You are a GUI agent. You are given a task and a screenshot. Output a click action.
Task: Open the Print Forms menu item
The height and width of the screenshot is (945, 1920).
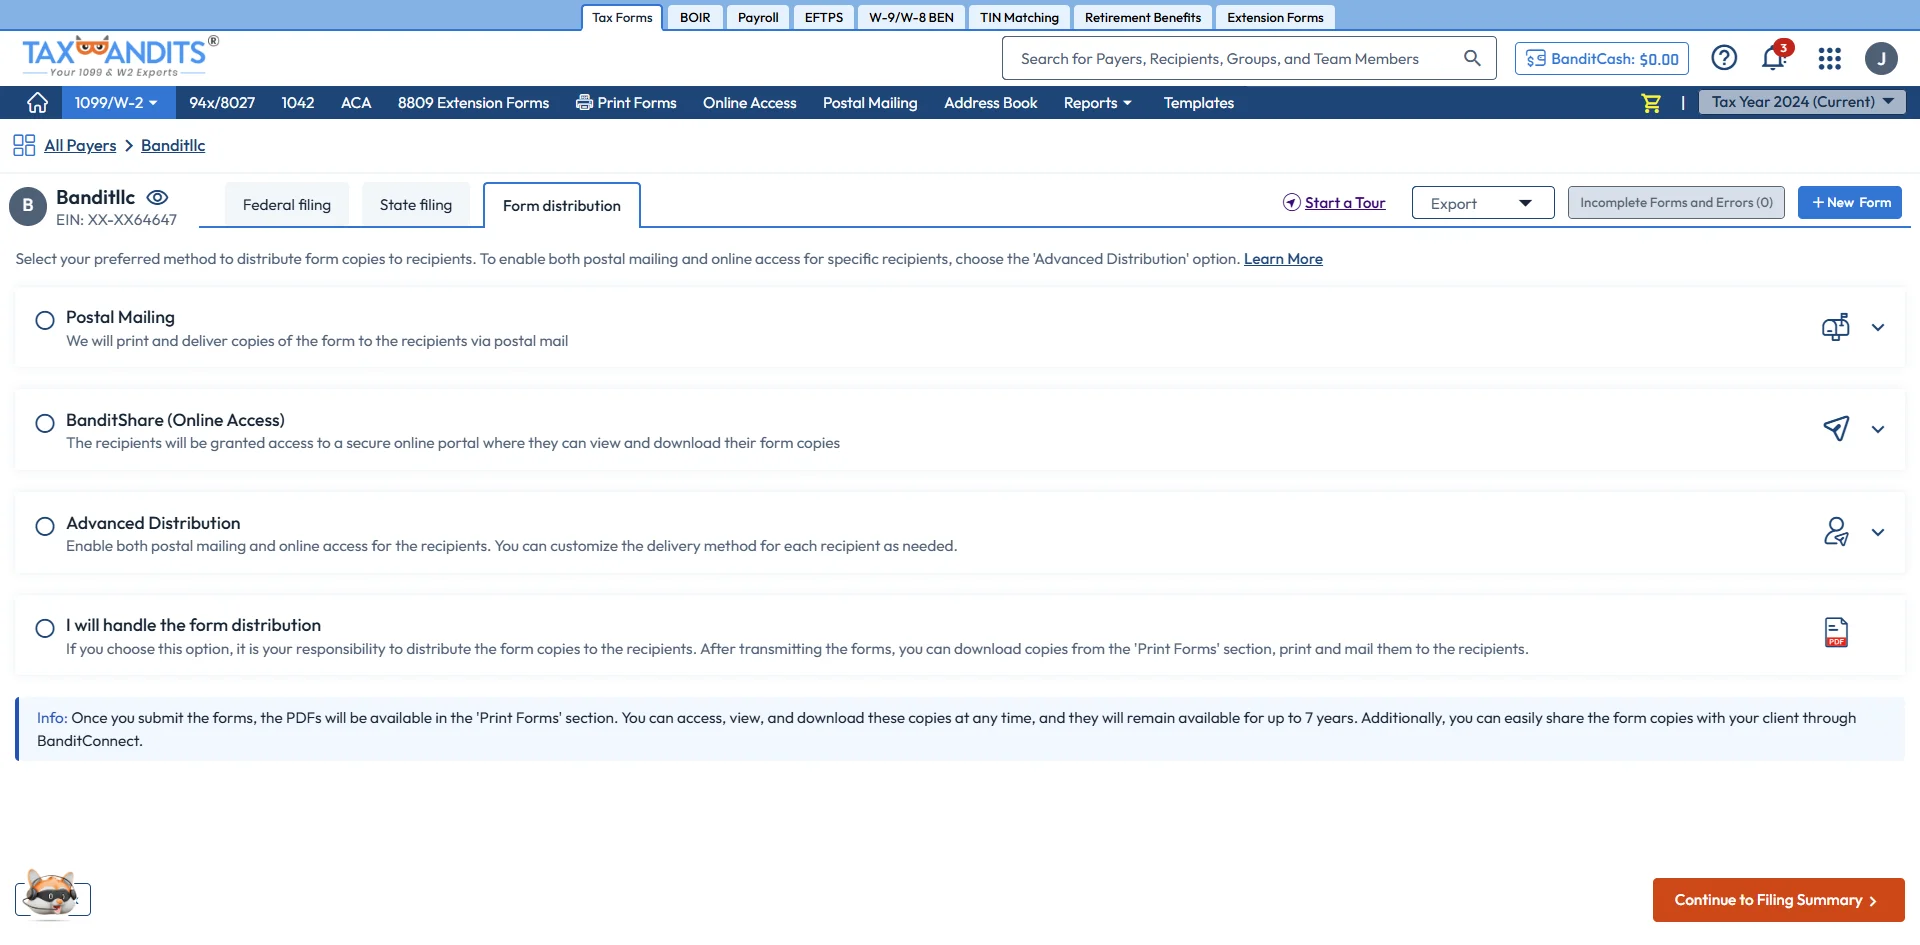(626, 103)
